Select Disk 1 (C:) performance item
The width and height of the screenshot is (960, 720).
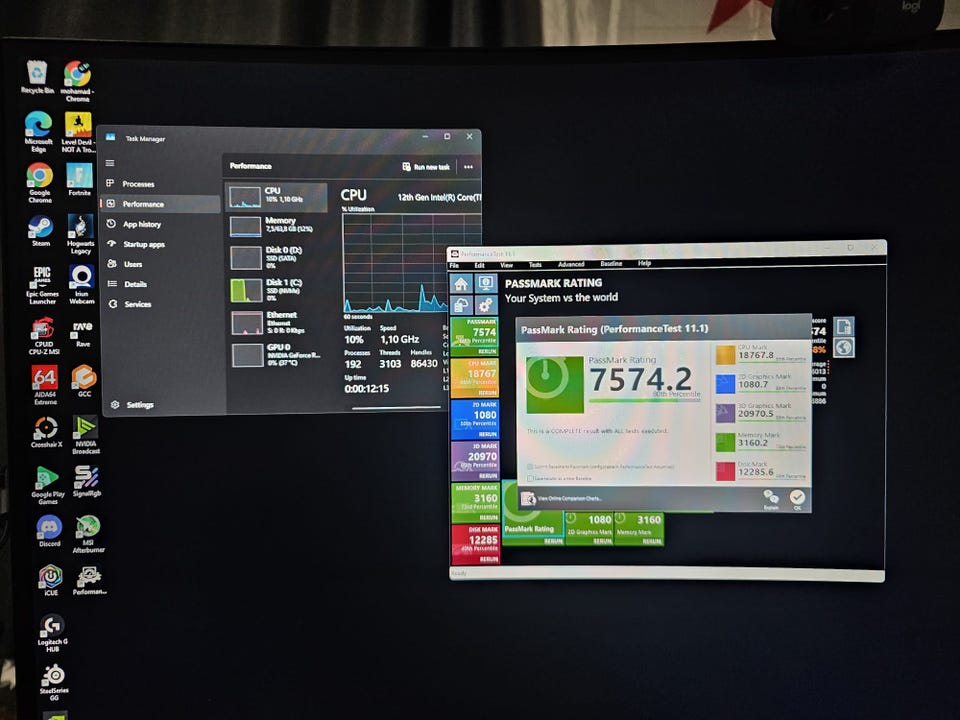(x=276, y=290)
